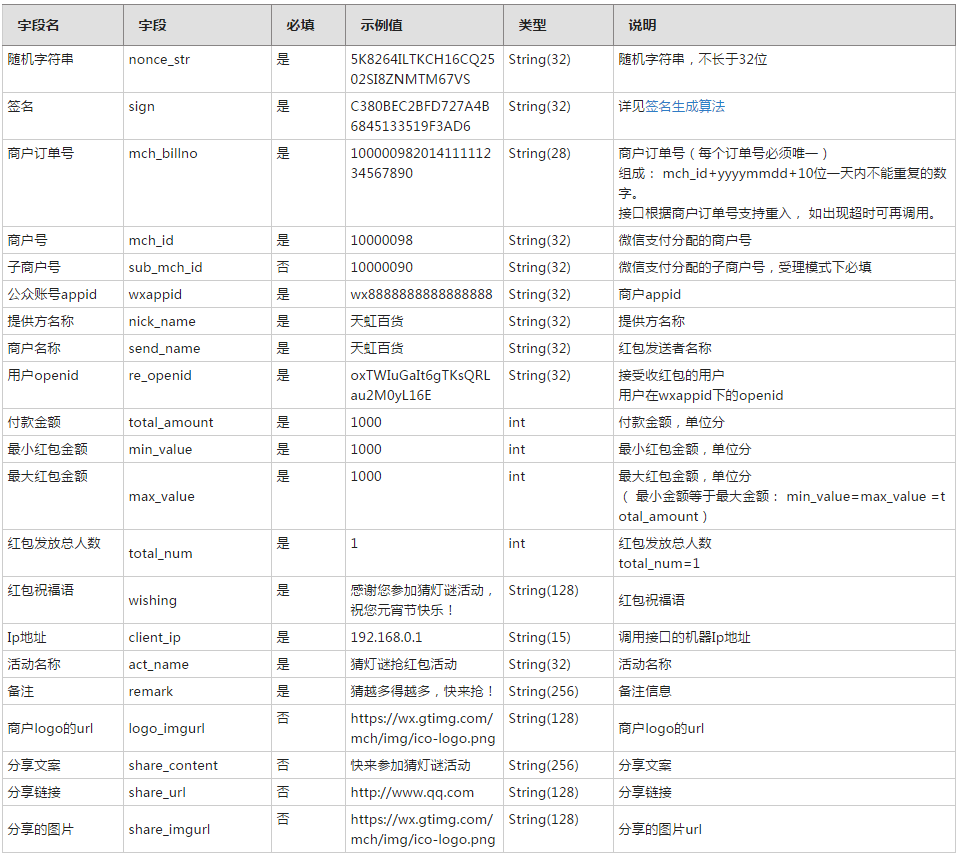Open the 签名生成算法 link
960x858 pixels.
[684, 106]
